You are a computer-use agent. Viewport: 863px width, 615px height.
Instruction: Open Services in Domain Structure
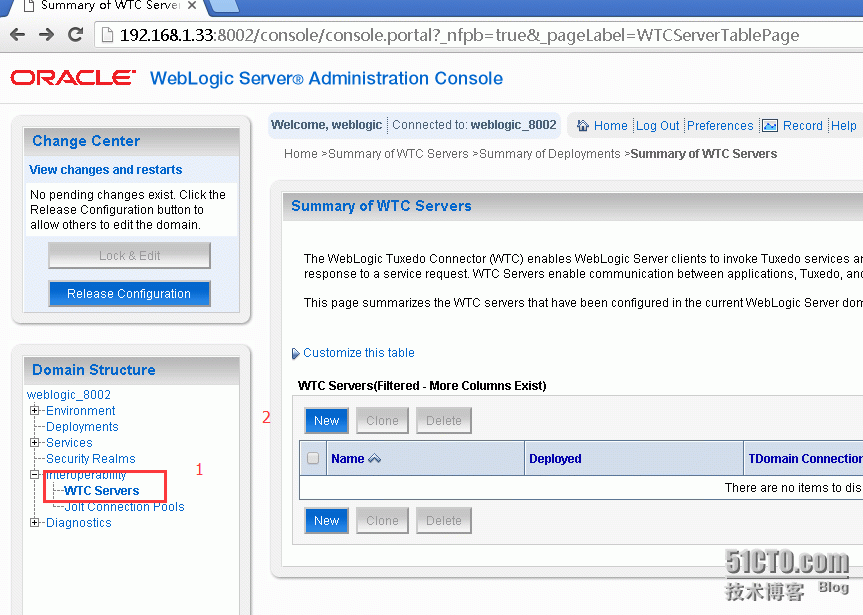[x=69, y=443]
